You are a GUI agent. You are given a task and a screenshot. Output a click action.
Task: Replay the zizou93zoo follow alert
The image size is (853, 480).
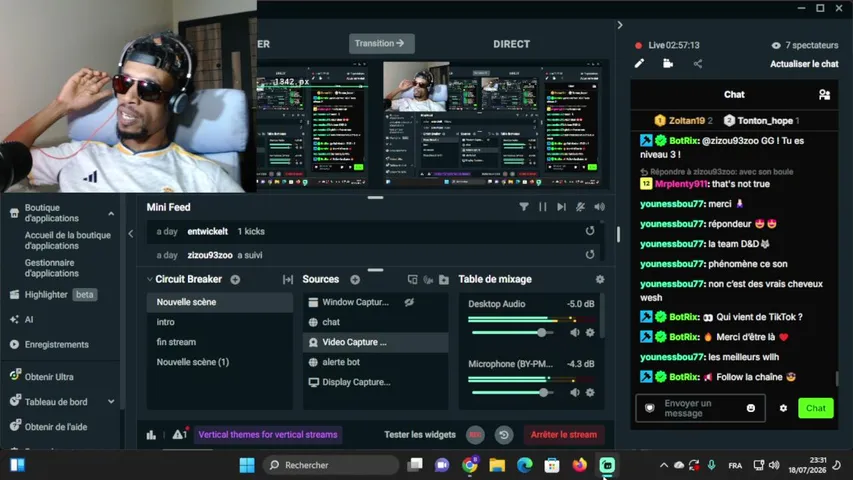pos(590,254)
